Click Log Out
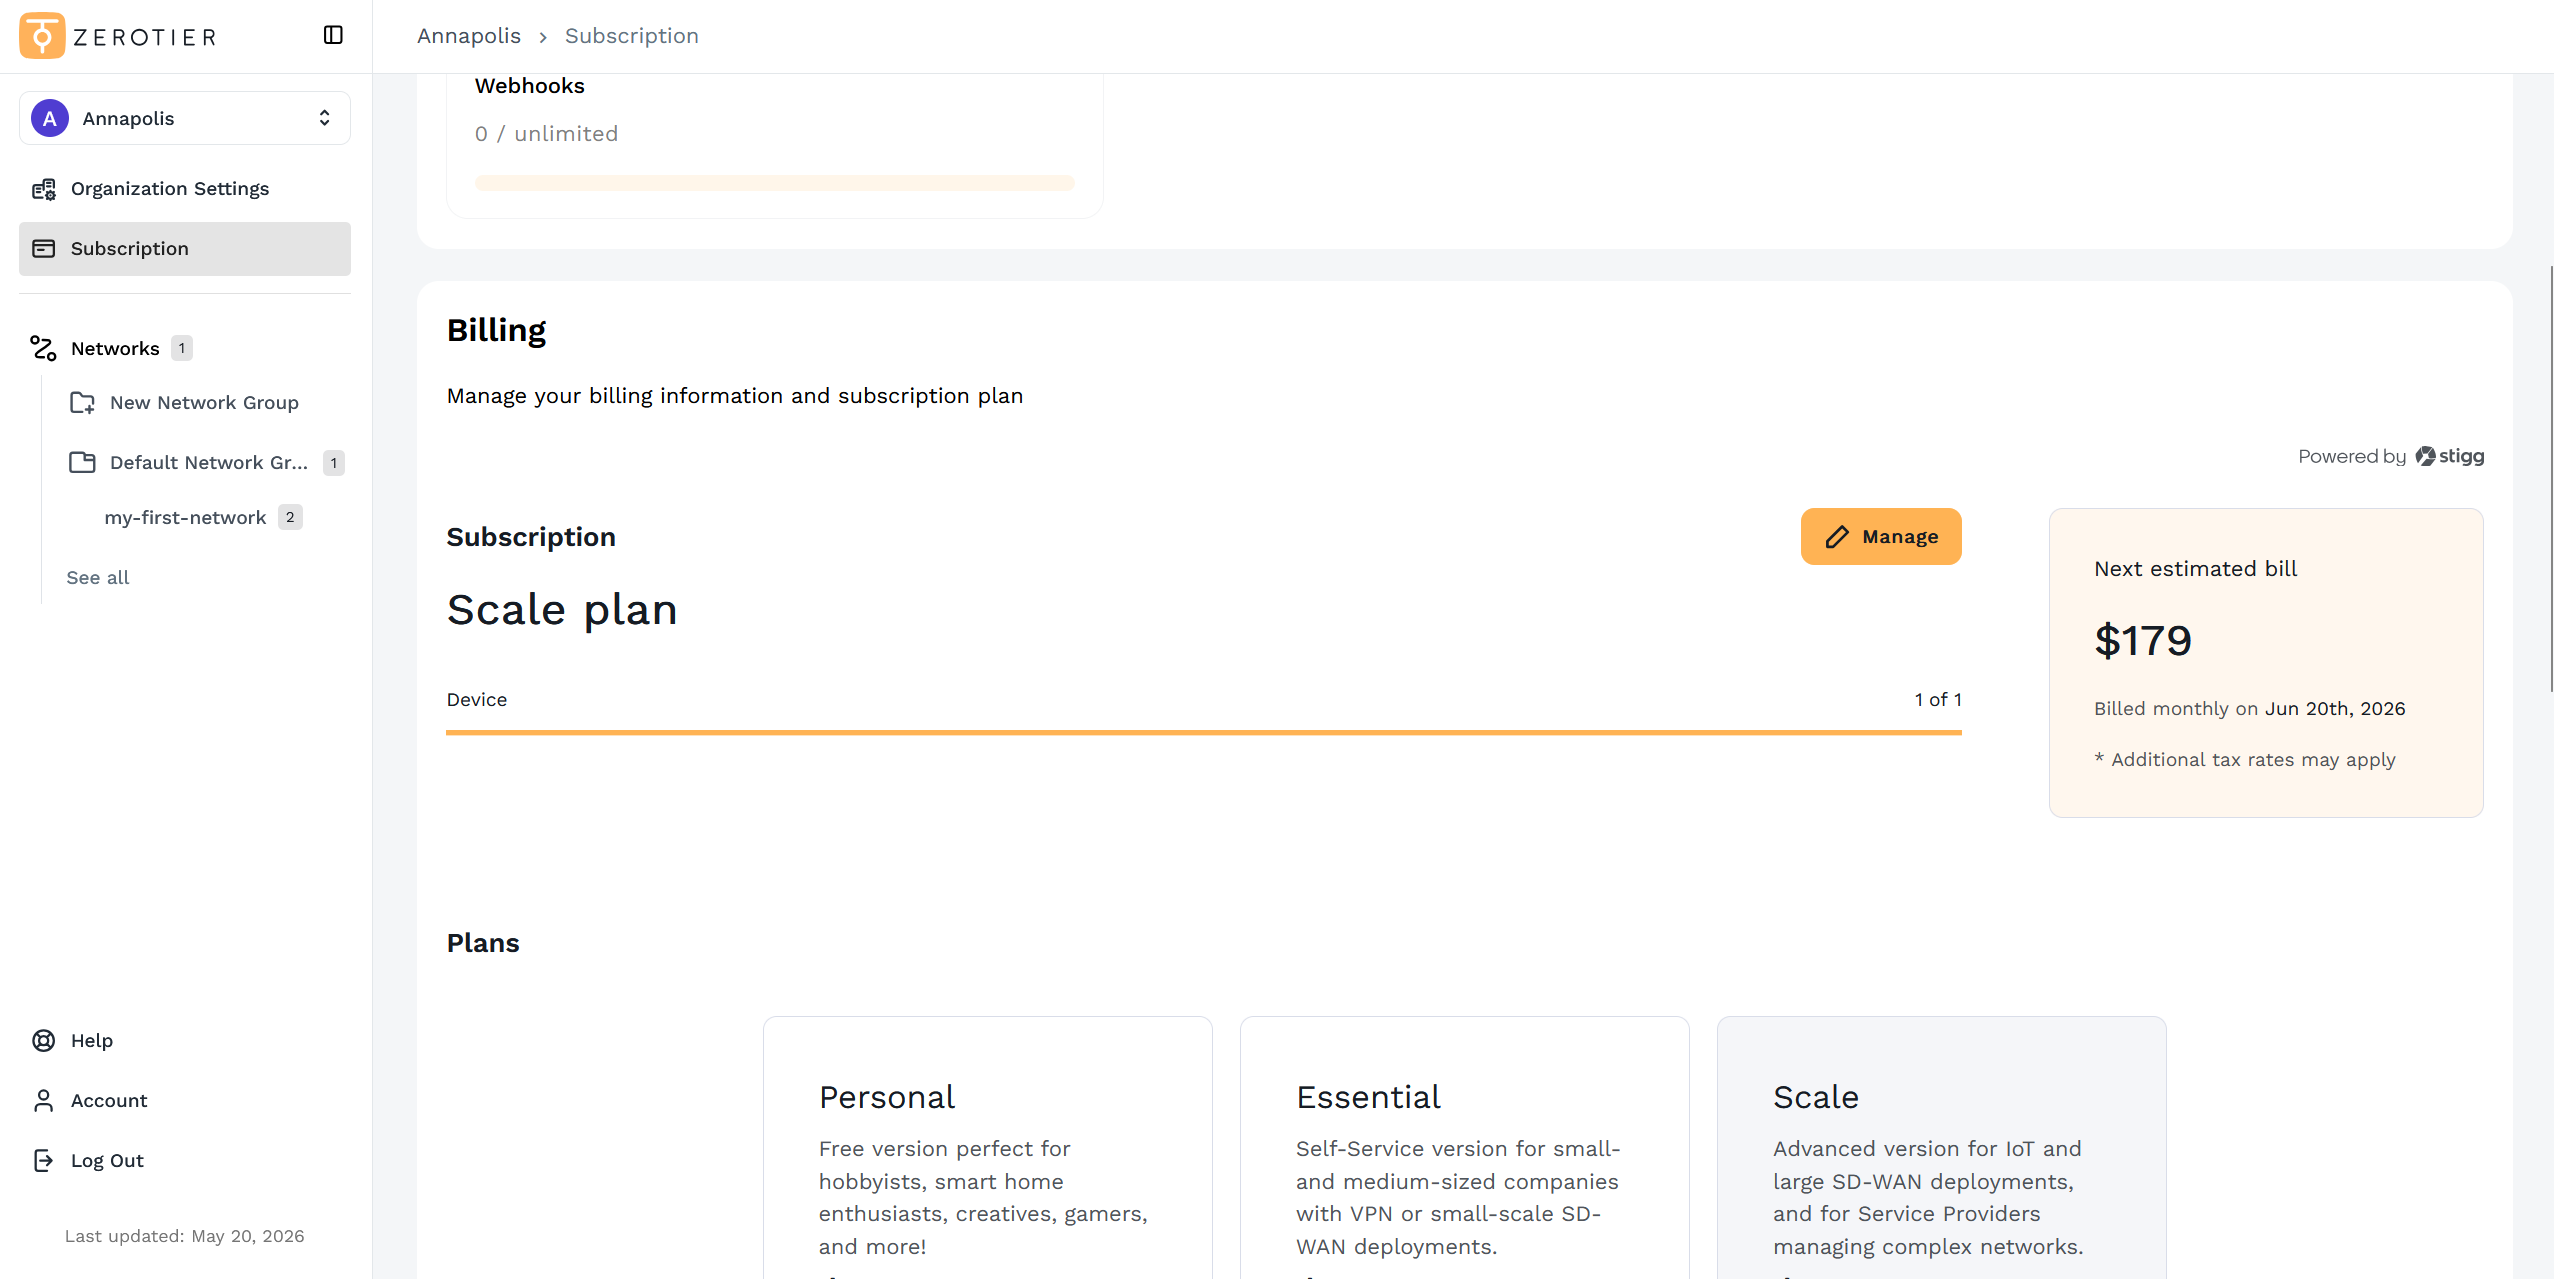Viewport: 2554px width, 1279px height. 107,1160
